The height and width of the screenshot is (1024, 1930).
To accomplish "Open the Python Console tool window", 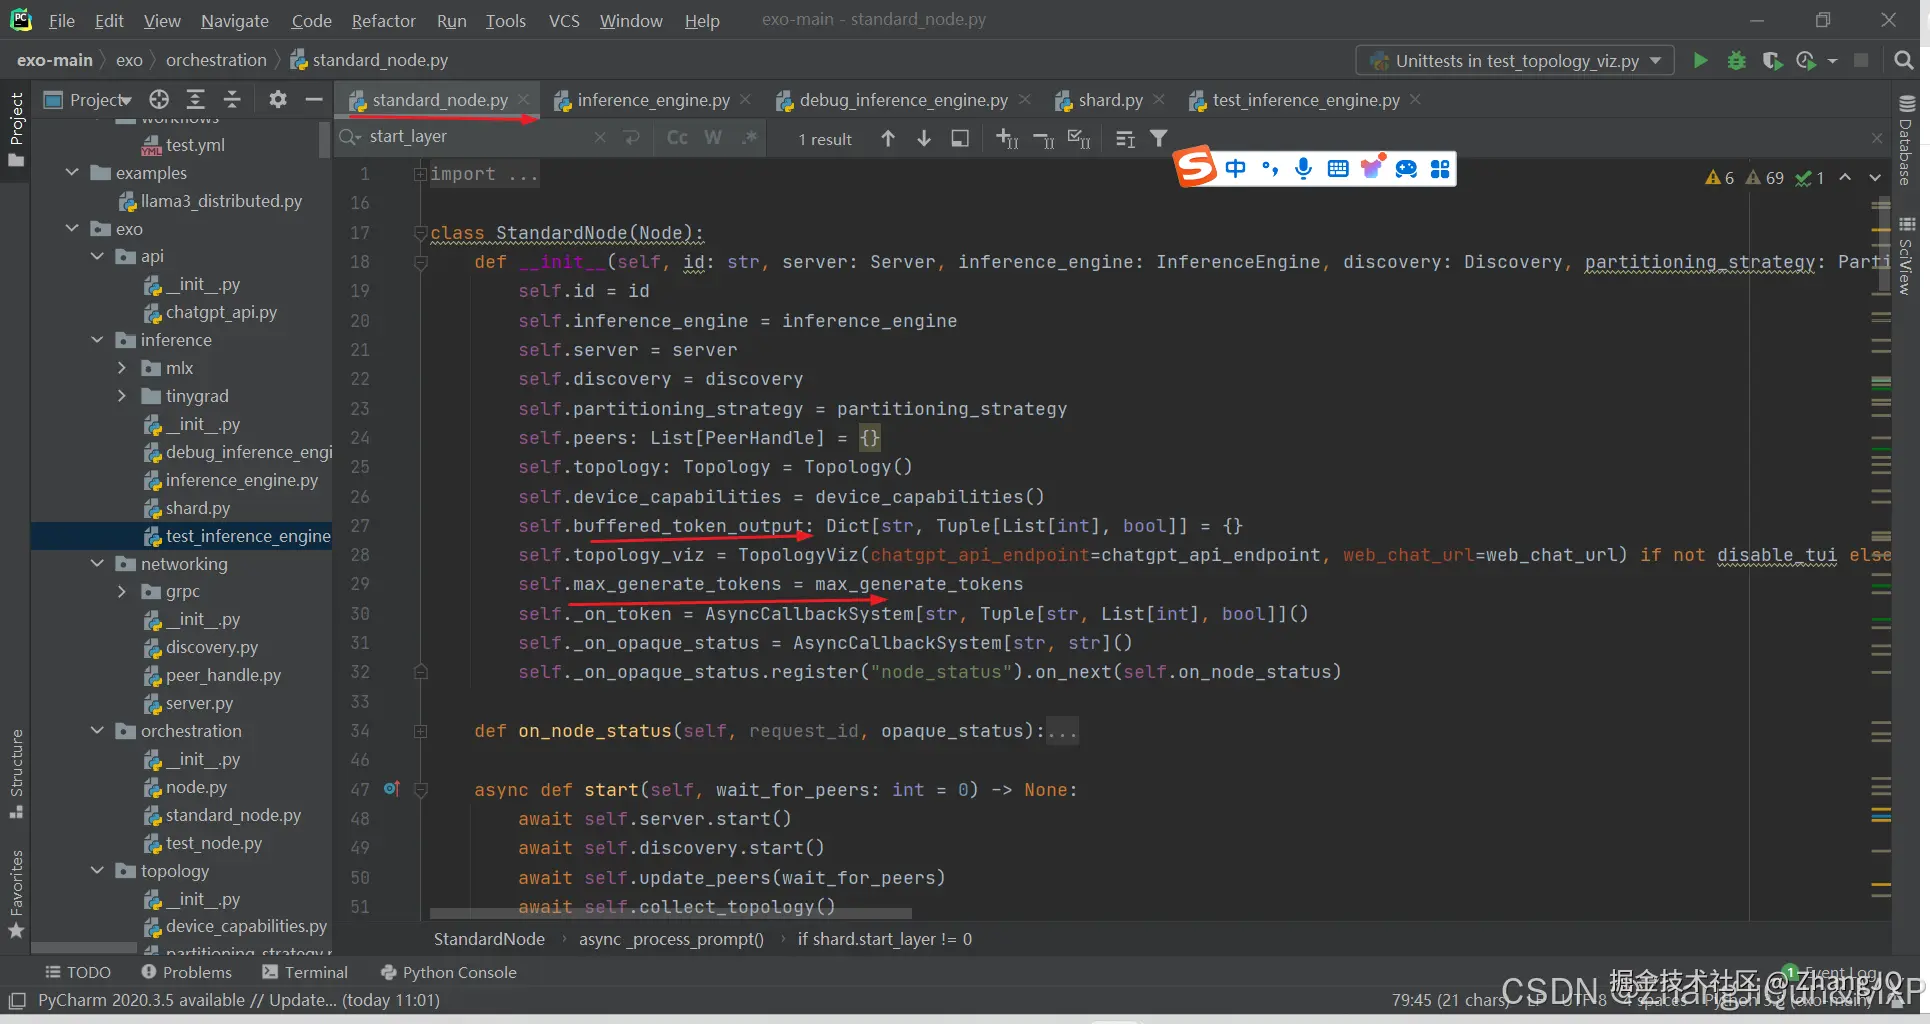I will [449, 972].
